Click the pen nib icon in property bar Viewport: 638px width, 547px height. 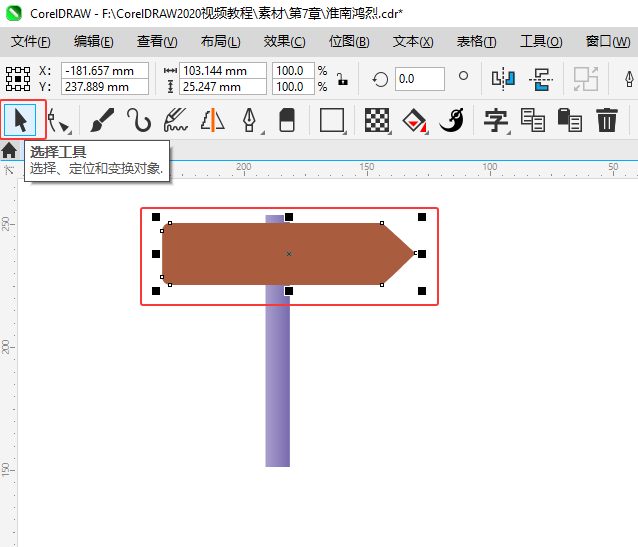629,79
